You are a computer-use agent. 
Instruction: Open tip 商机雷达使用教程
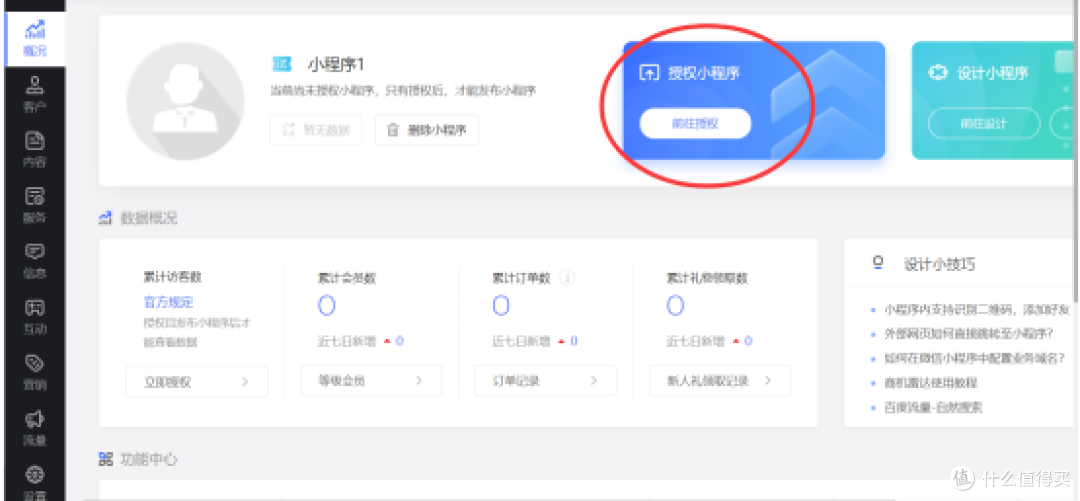point(930,383)
